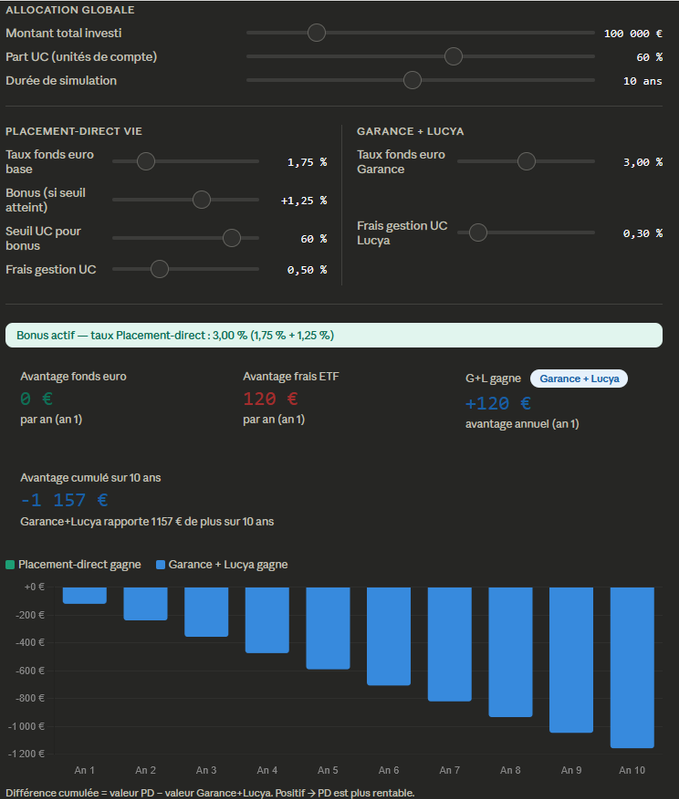The height and width of the screenshot is (799, 679).
Task: Click the An 1 chart bar
Action: pos(85,596)
